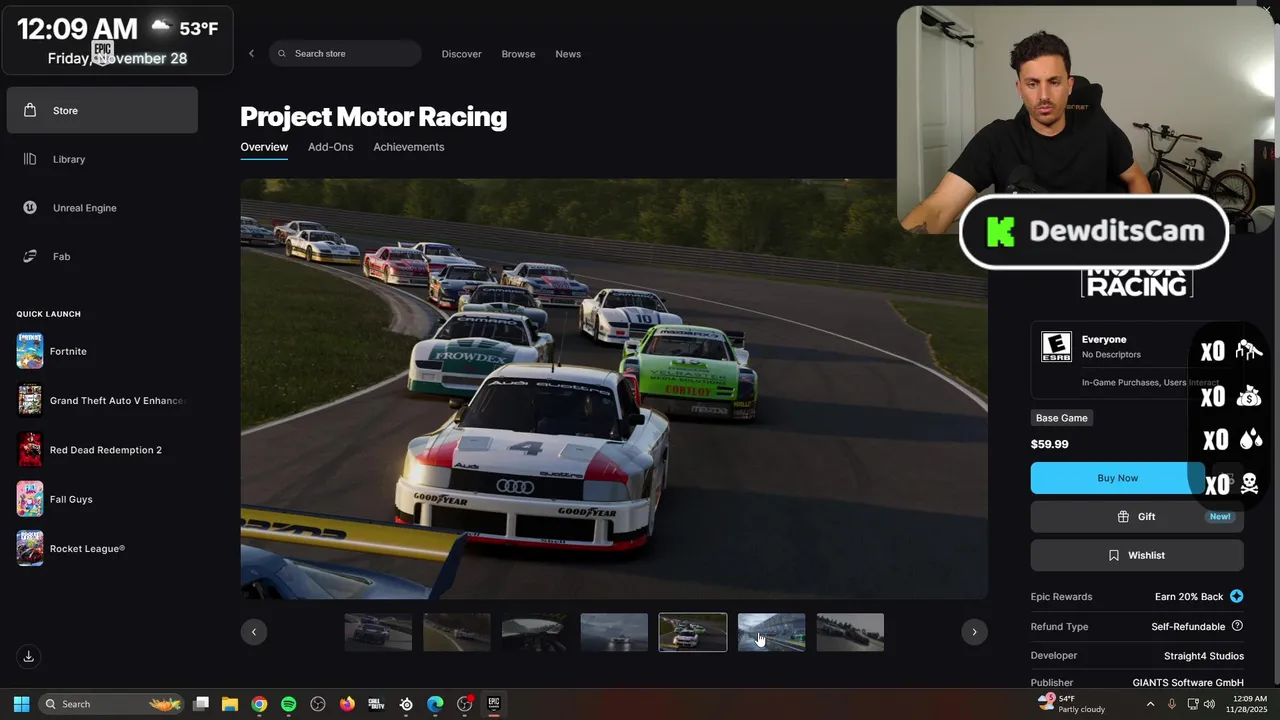Click Epic Games Launcher taskbar icon
1280x720 pixels.
click(494, 704)
